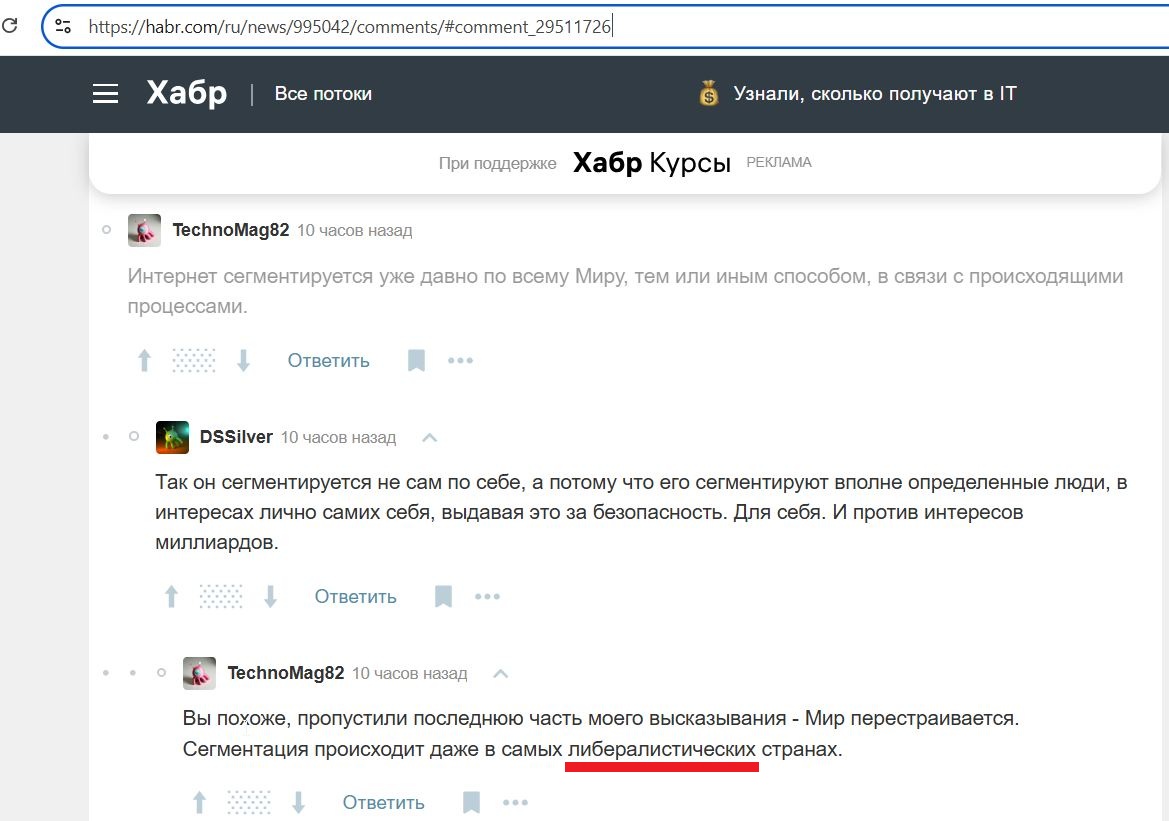Bookmark DSSilver's comment
This screenshot has width=1169, height=821.
pyautogui.click(x=443, y=597)
